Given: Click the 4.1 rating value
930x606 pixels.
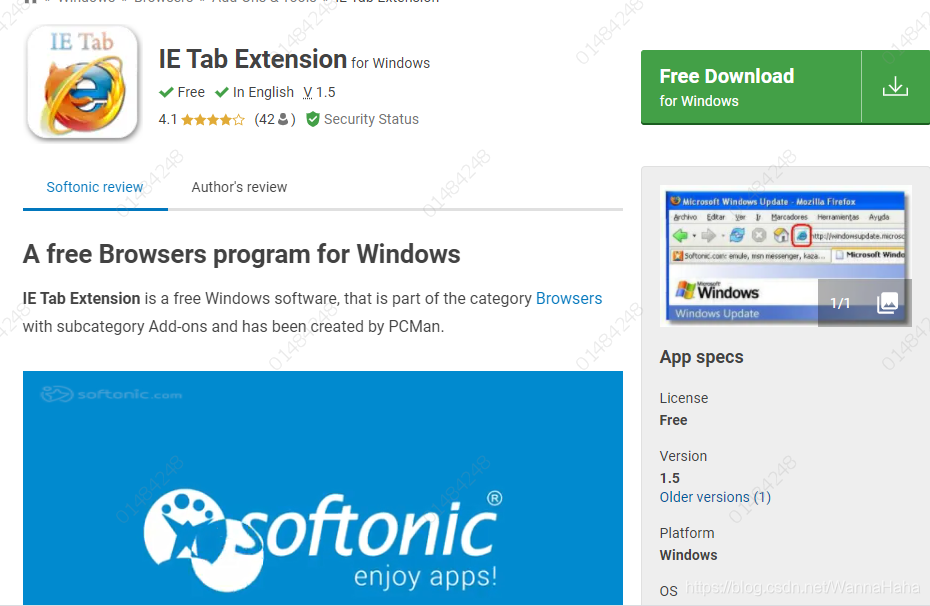Looking at the screenshot, I should coord(168,119).
